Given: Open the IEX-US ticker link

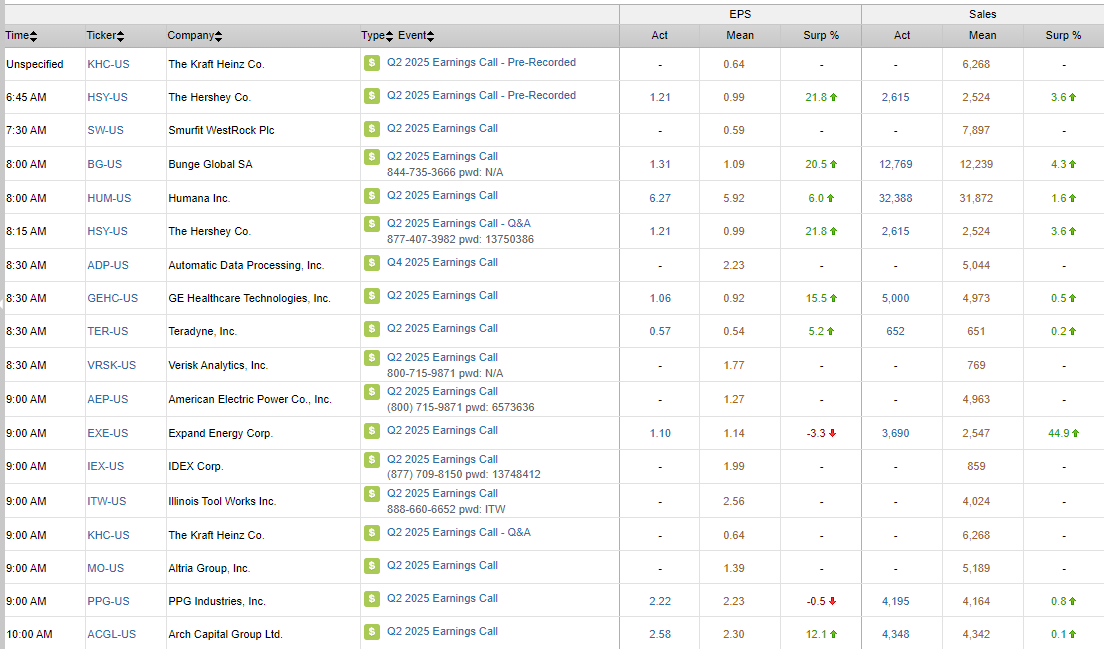Looking at the screenshot, I should pyautogui.click(x=106, y=466).
